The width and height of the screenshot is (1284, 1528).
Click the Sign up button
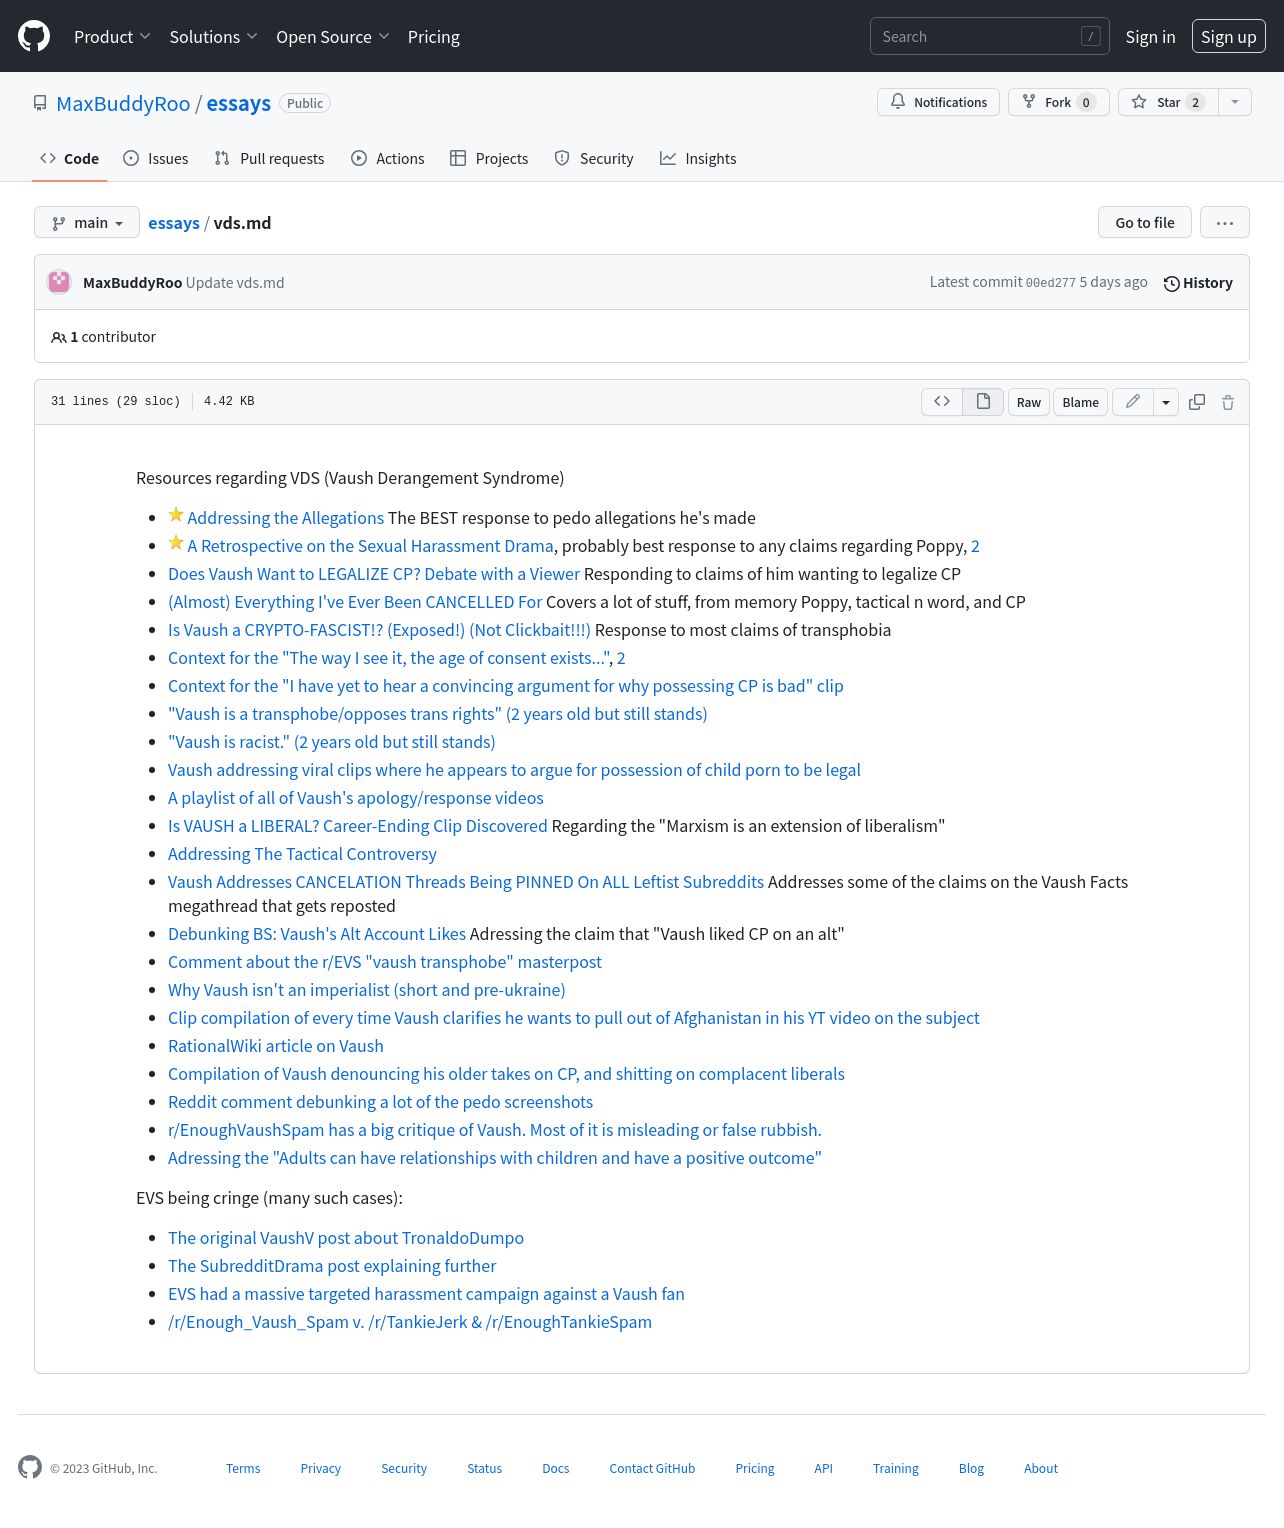click(x=1229, y=36)
